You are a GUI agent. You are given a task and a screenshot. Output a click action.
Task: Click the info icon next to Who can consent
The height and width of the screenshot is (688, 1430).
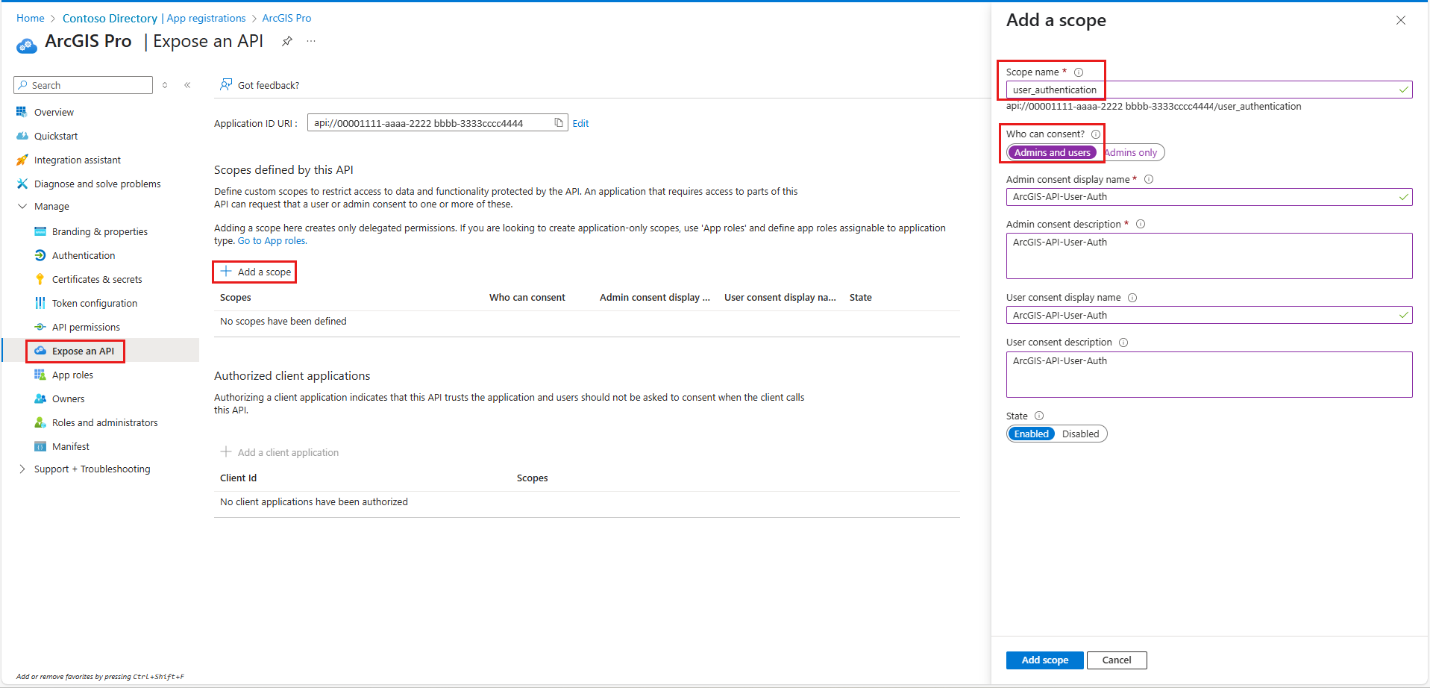[1096, 134]
